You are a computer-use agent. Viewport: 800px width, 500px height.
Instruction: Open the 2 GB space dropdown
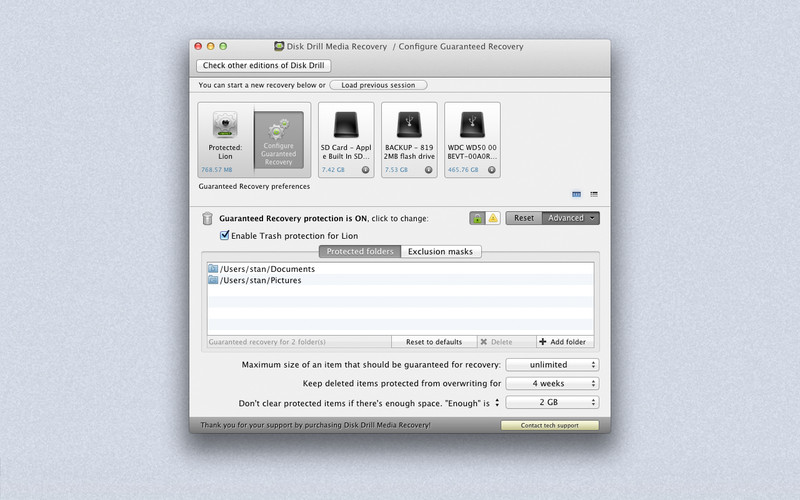point(552,403)
